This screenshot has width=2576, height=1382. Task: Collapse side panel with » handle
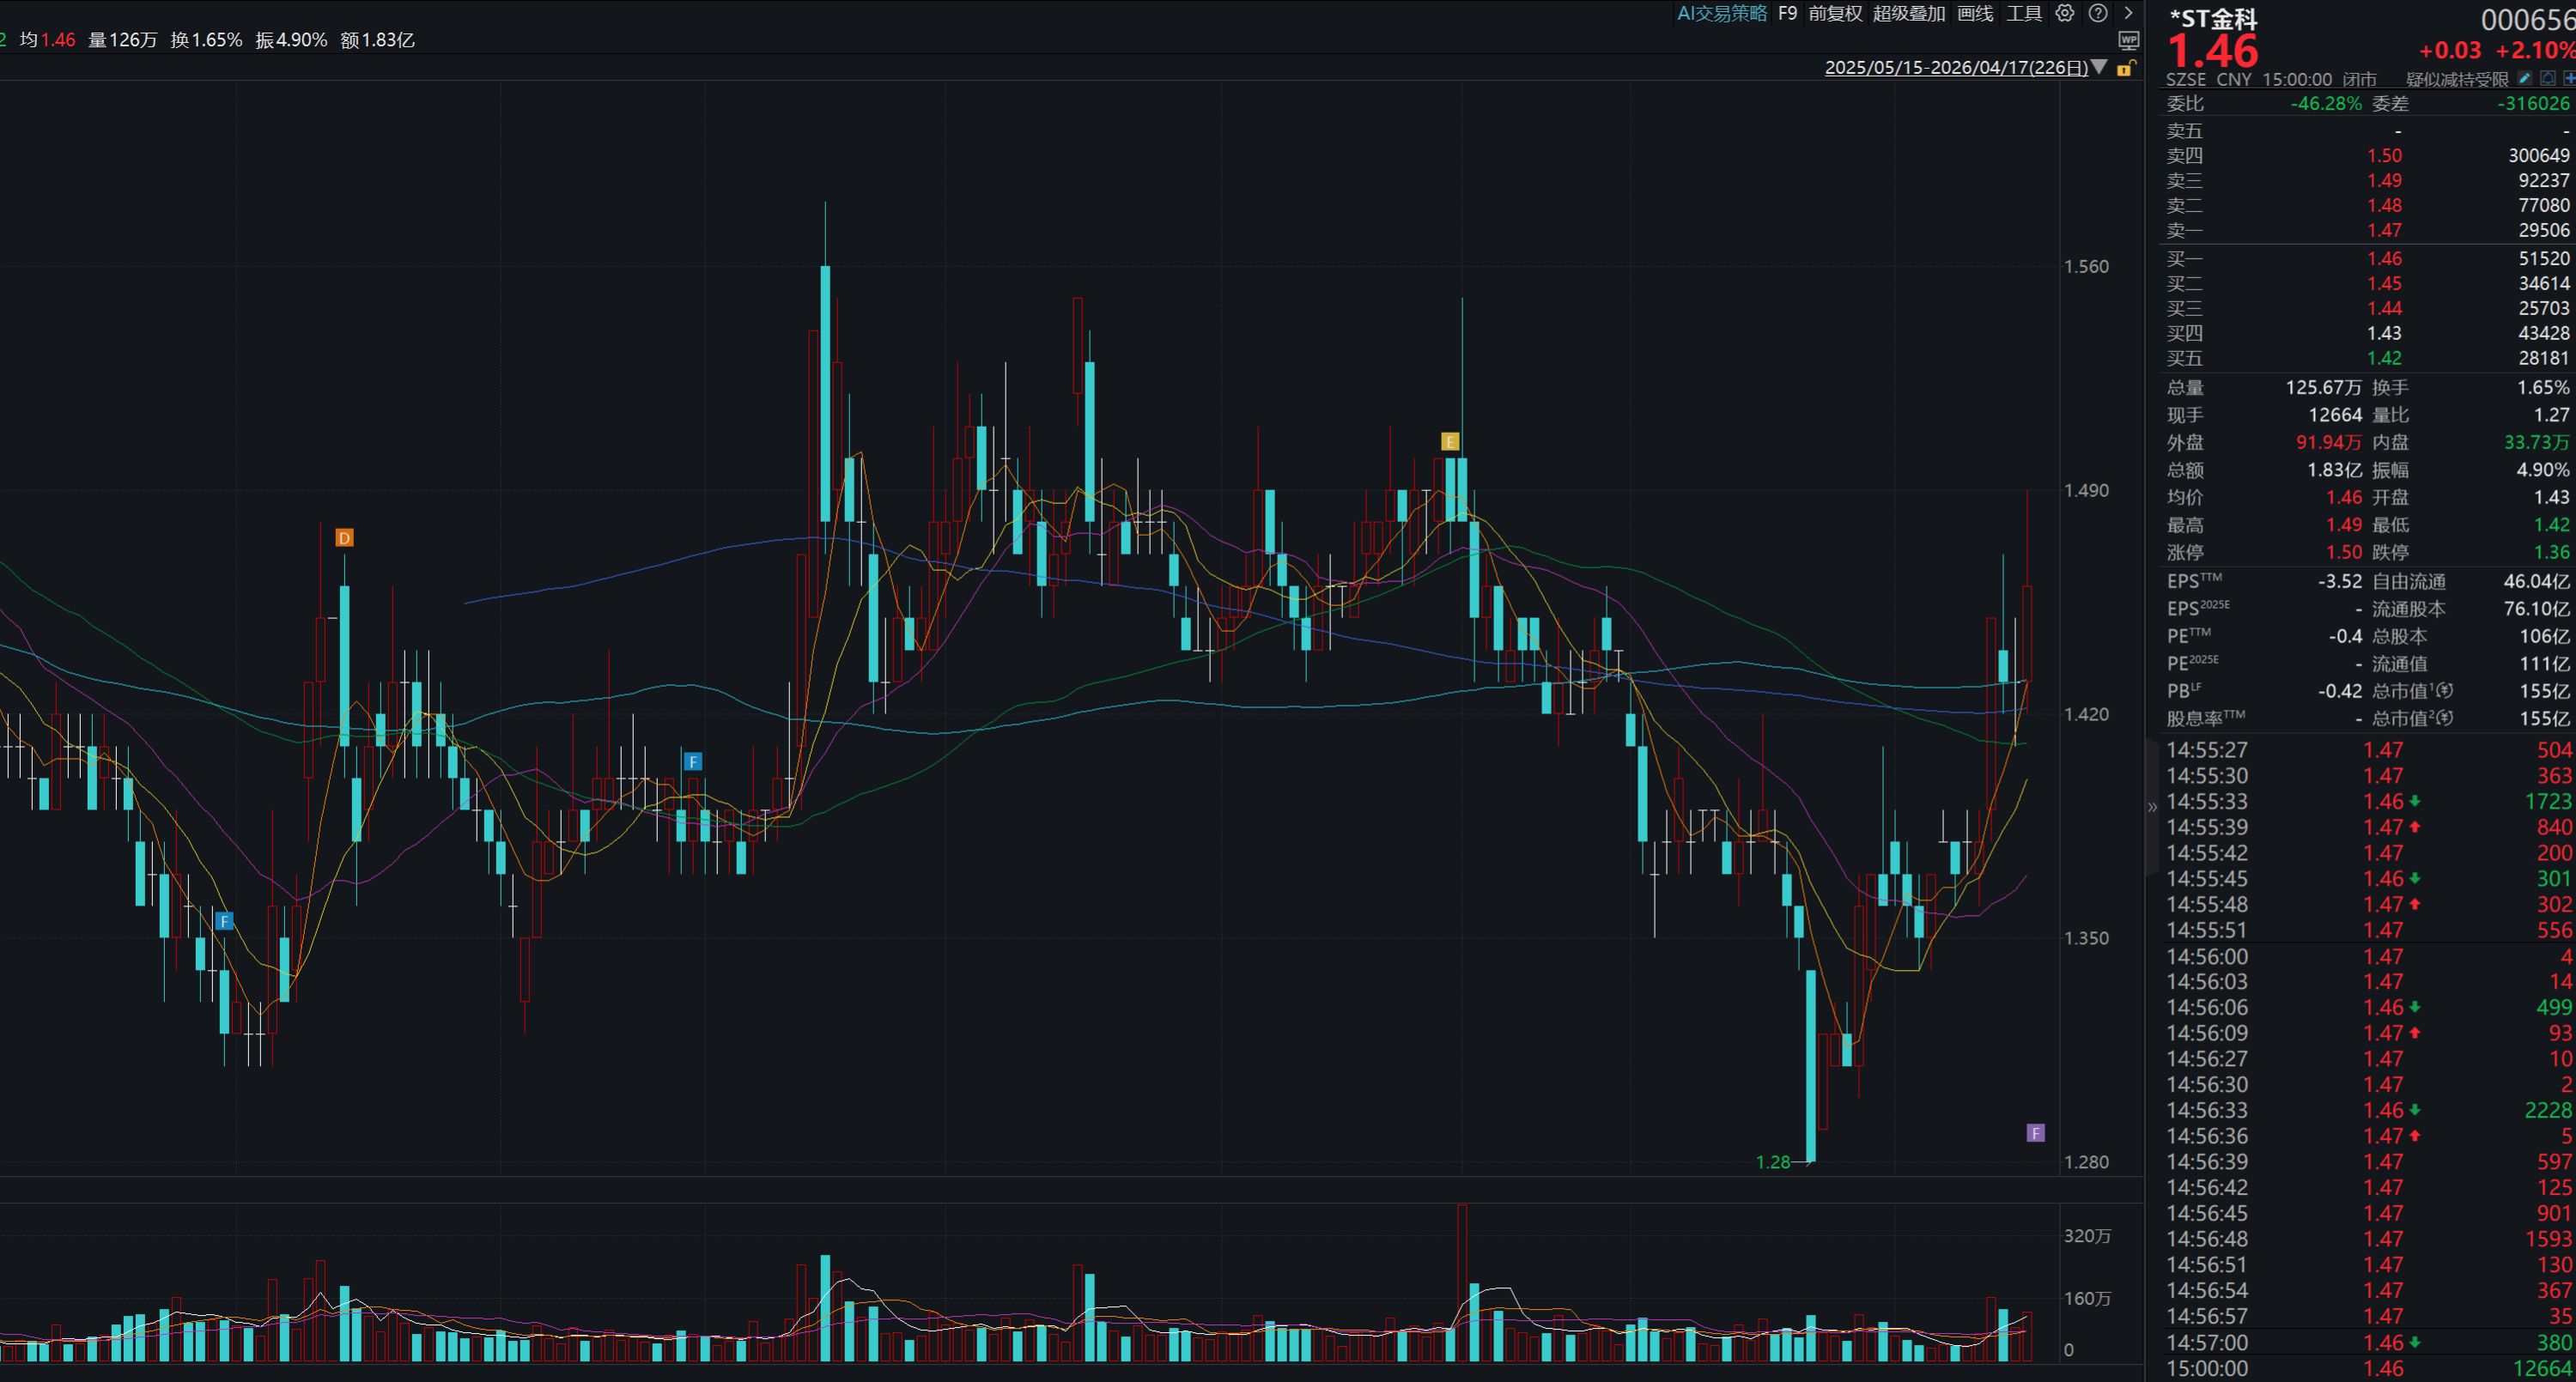click(x=2152, y=806)
